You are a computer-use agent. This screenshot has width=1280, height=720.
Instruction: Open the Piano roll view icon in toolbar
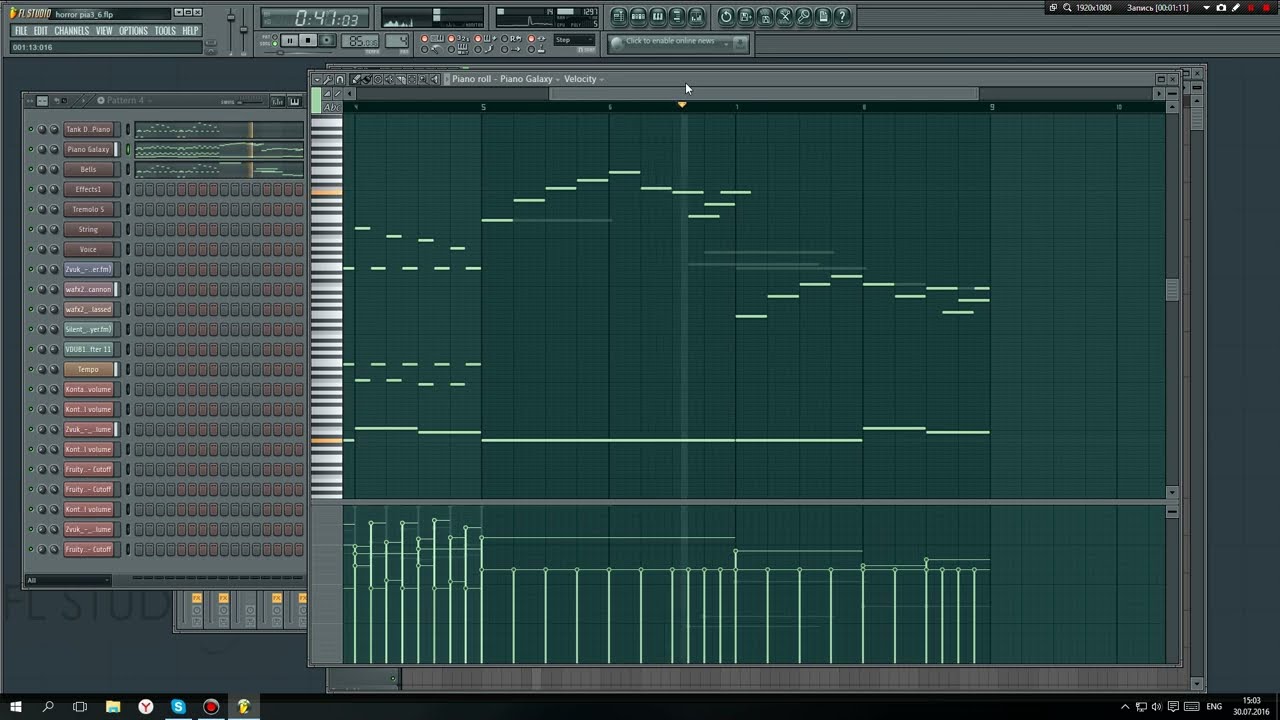click(x=657, y=16)
